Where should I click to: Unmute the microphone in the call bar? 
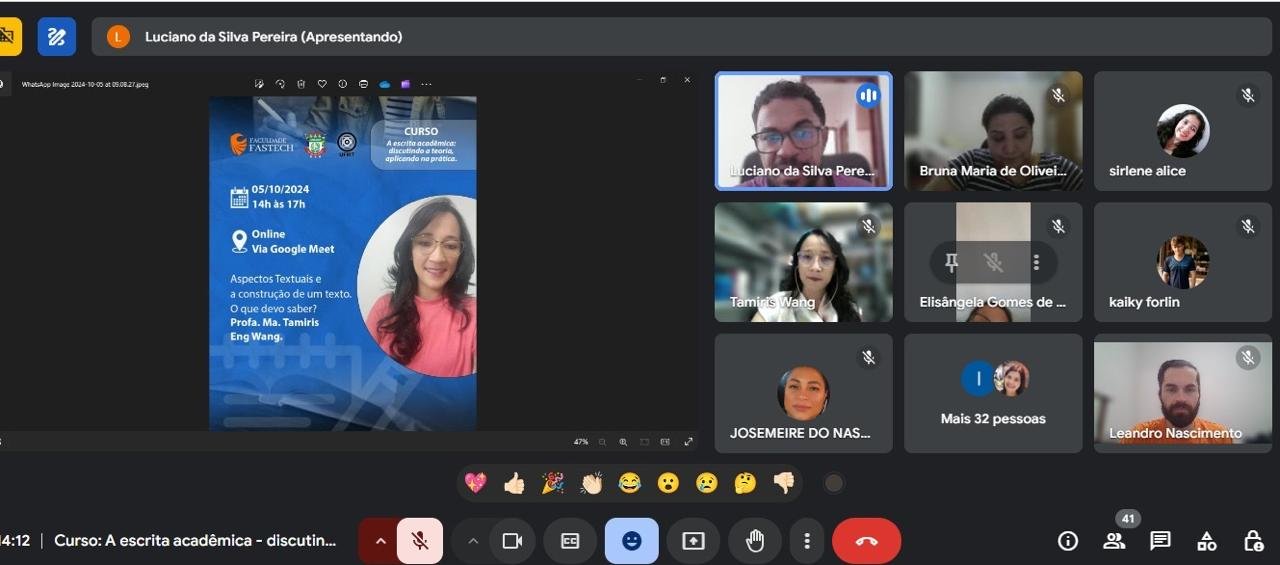tap(420, 541)
